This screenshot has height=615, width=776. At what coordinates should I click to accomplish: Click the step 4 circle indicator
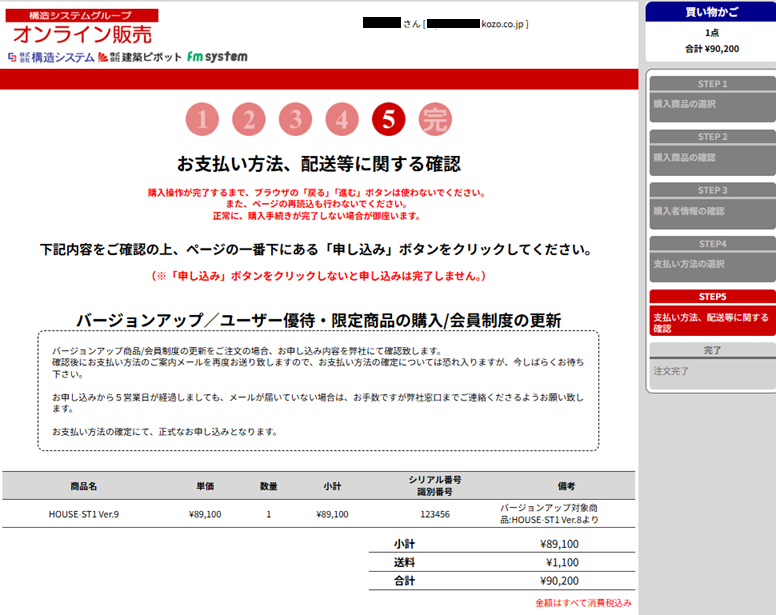tap(342, 120)
